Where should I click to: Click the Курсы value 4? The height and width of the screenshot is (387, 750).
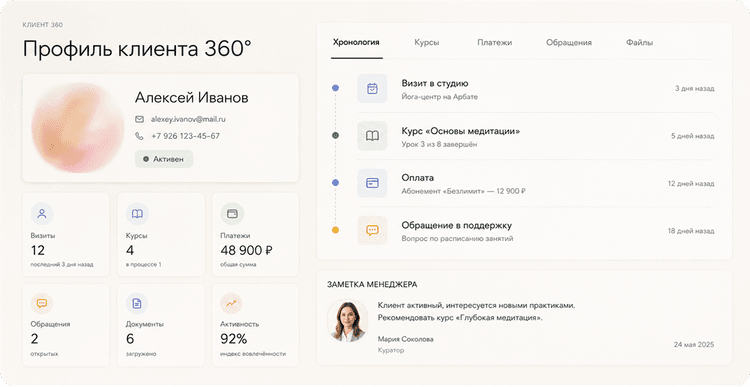(130, 250)
